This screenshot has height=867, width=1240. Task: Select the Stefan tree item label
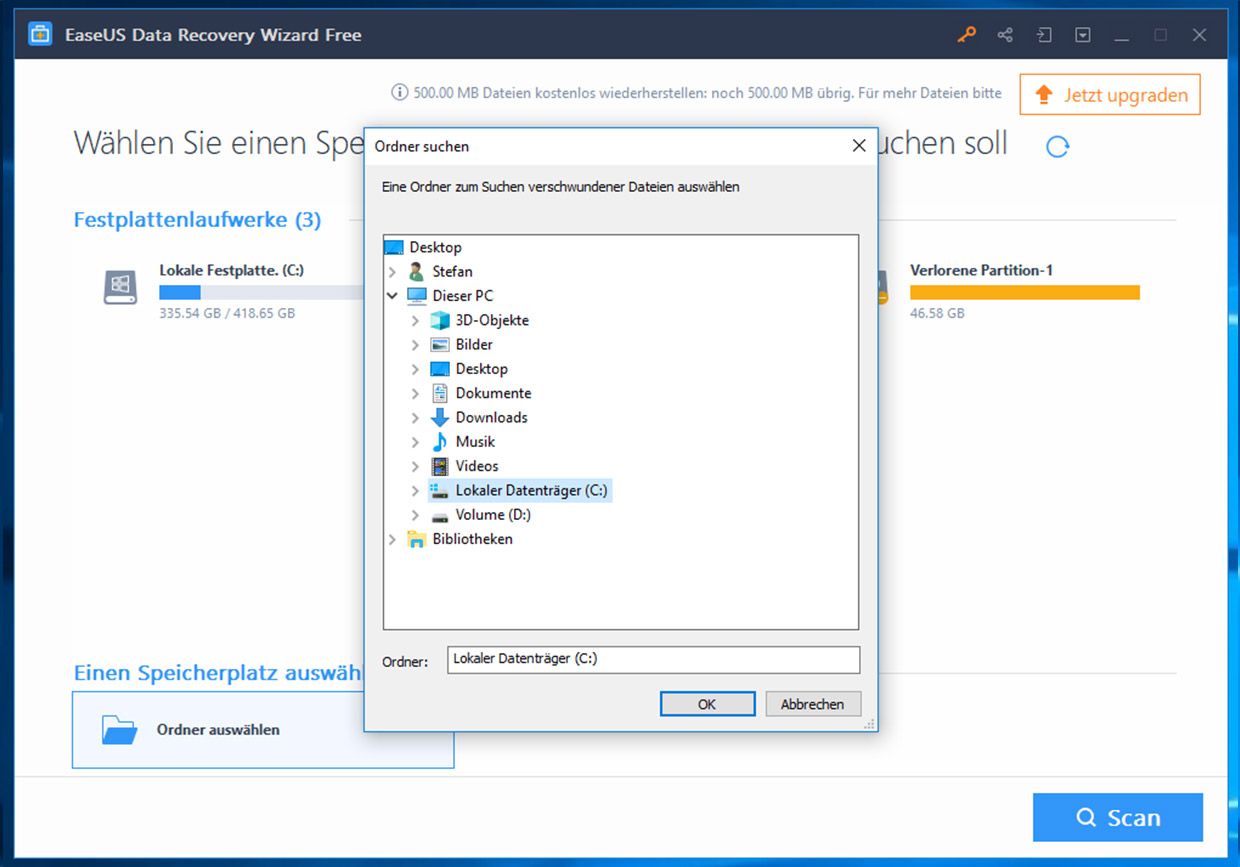pos(452,272)
